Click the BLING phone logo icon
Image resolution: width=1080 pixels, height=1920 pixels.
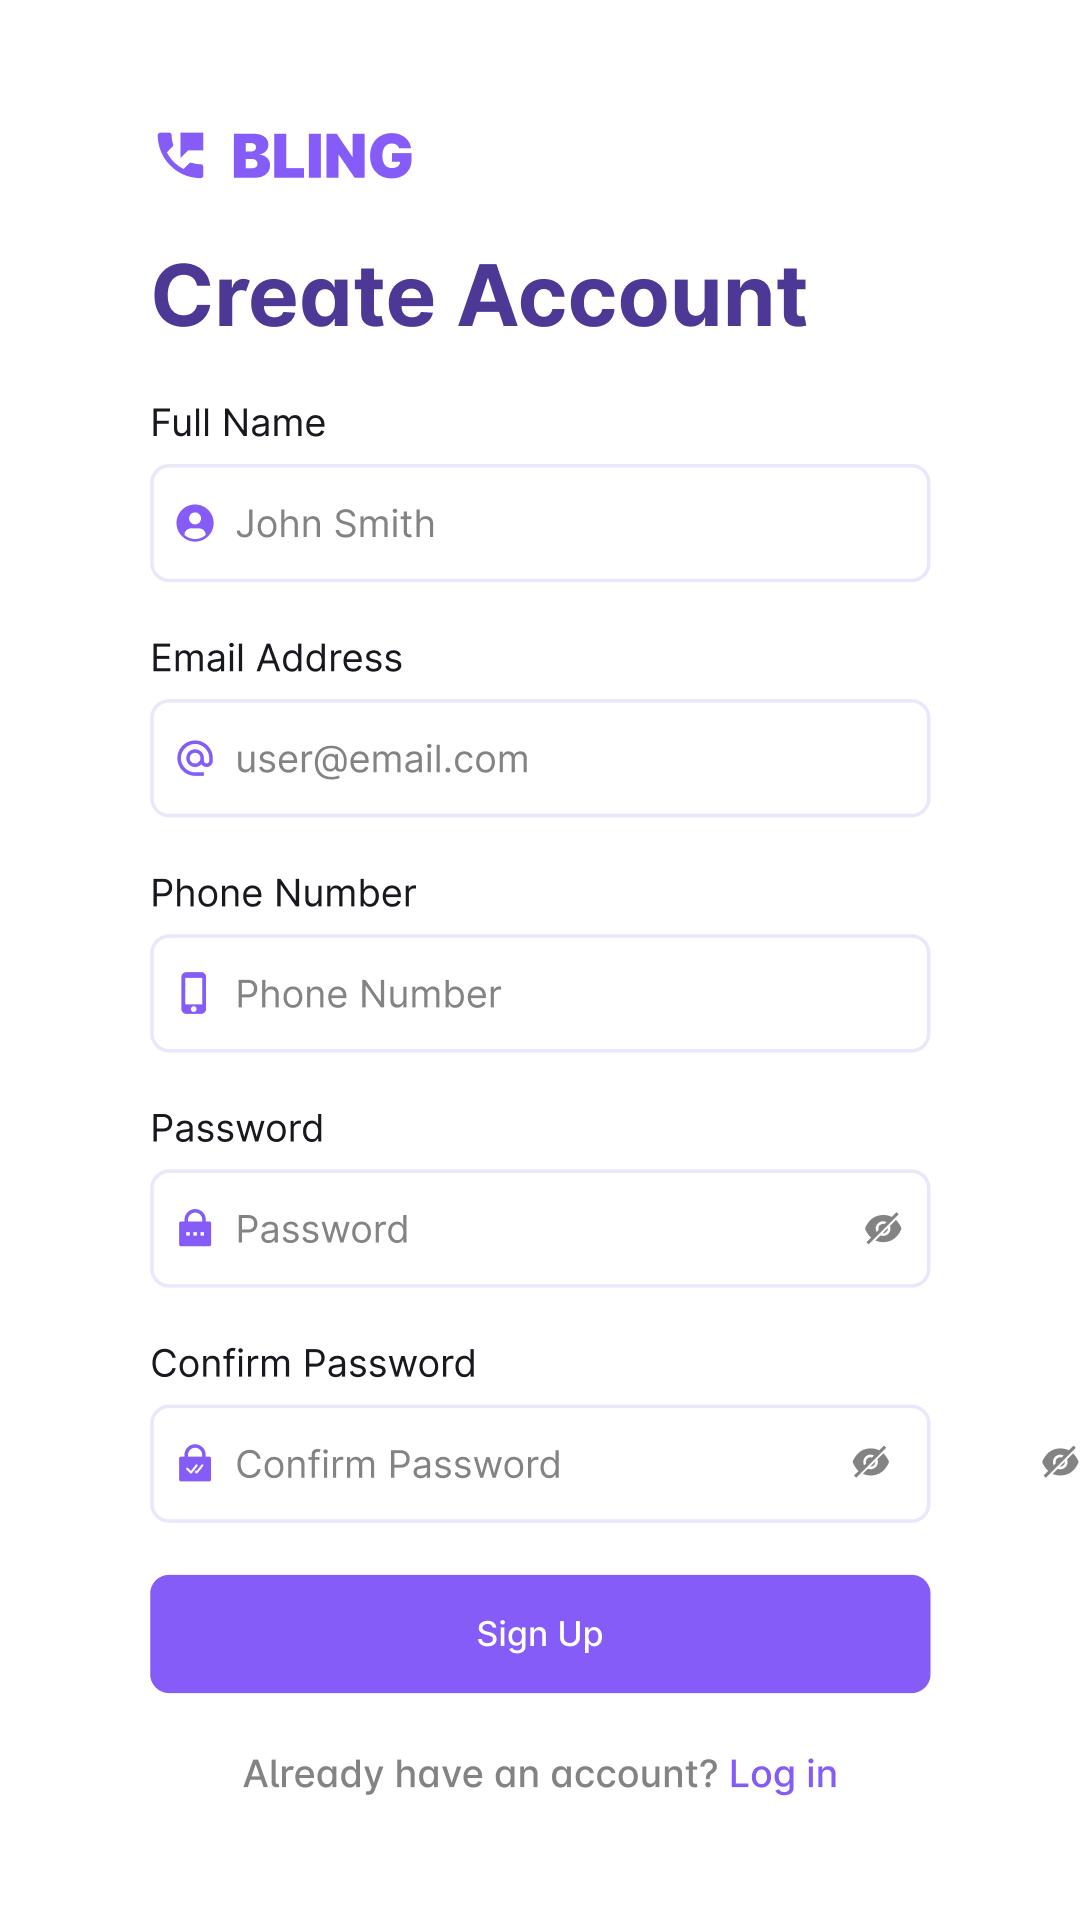point(180,156)
